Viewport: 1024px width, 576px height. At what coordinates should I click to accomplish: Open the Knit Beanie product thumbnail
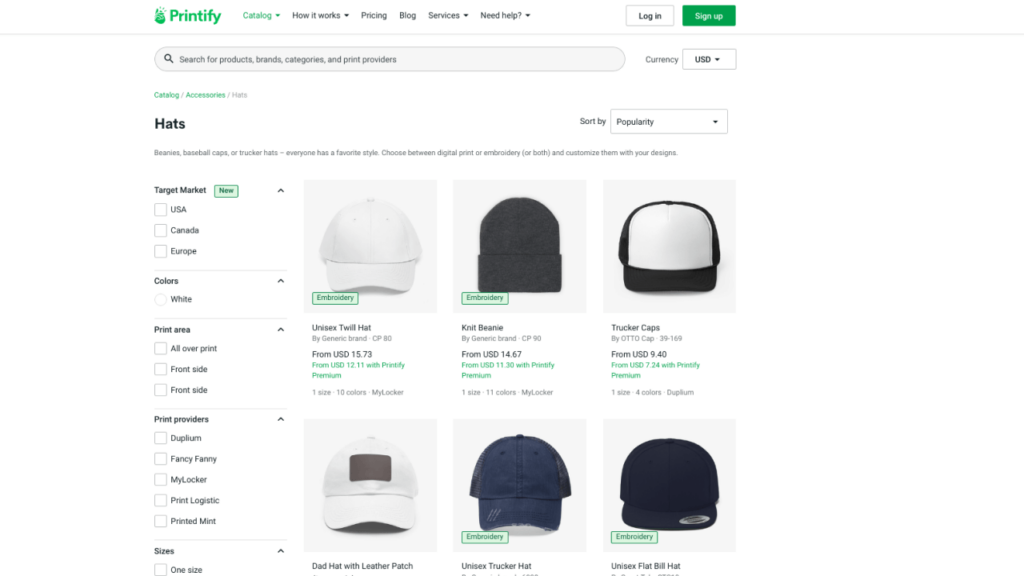click(x=519, y=245)
